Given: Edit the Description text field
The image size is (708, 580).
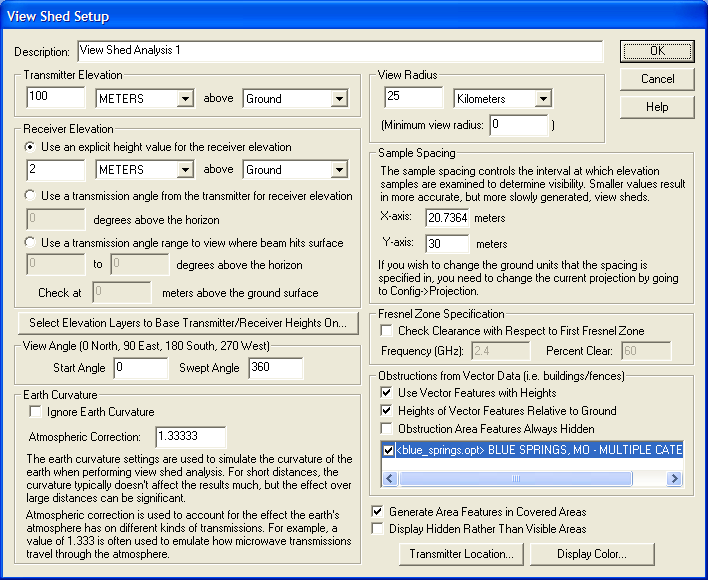Looking at the screenshot, I should coord(340,51).
